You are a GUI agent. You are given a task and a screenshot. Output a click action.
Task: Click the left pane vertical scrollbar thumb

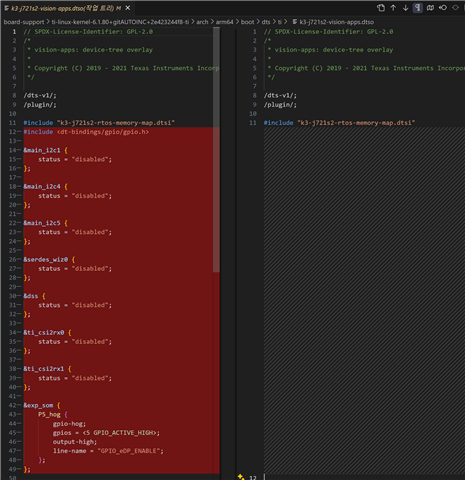[x=216, y=150]
